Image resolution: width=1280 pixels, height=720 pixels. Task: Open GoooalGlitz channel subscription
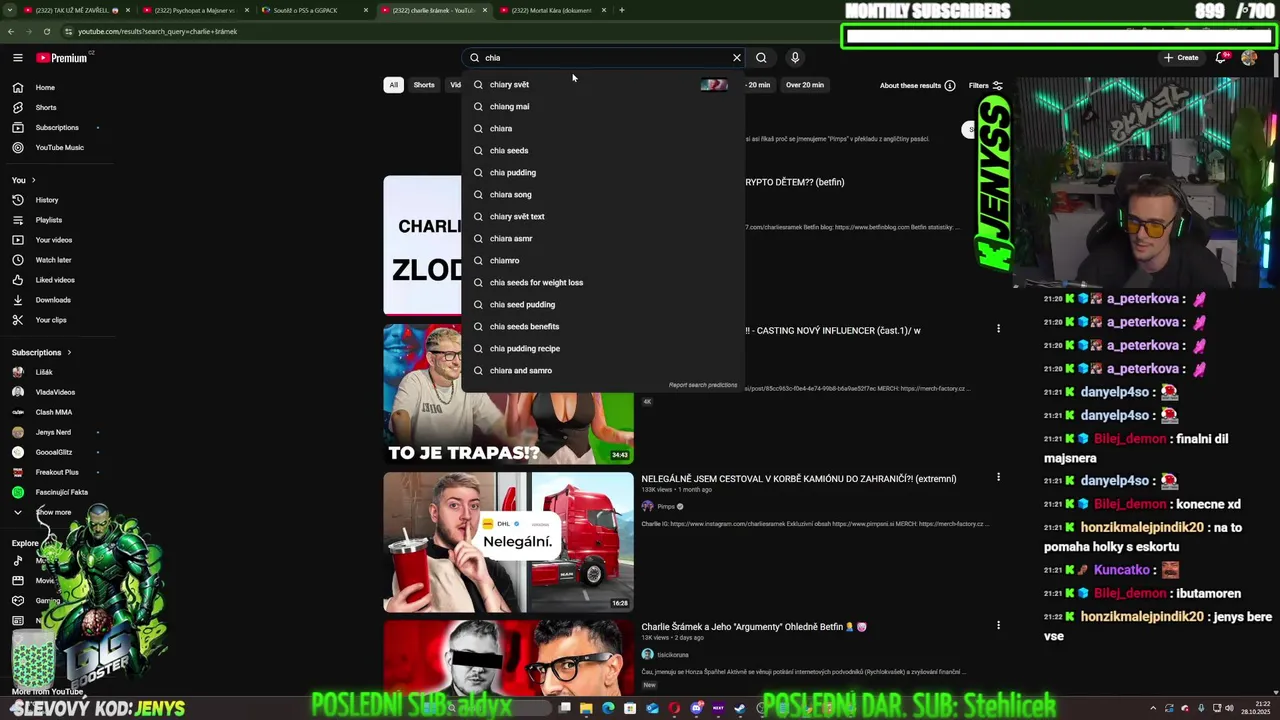[x=55, y=452]
